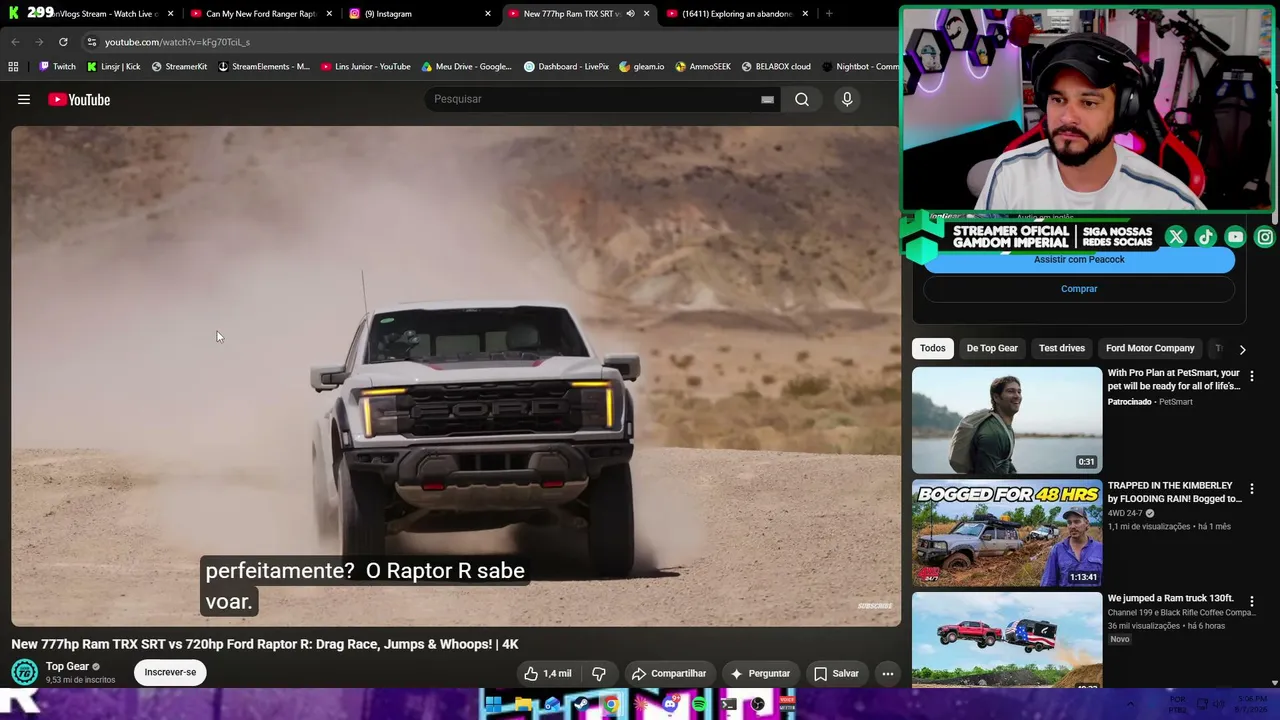This screenshot has width=1280, height=720.
Task: Open the YouTube guide hamburger menu
Action: (24, 99)
